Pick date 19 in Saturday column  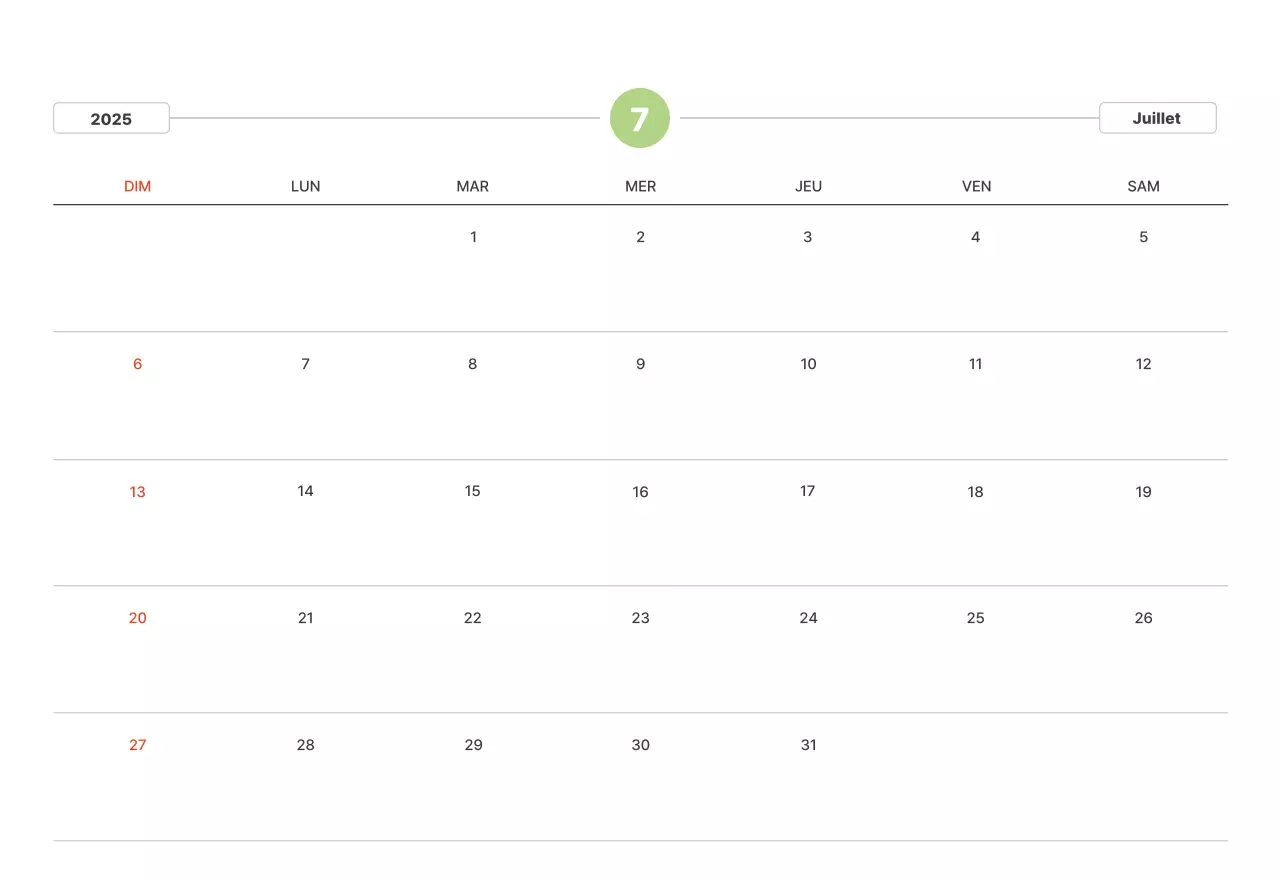(1143, 491)
